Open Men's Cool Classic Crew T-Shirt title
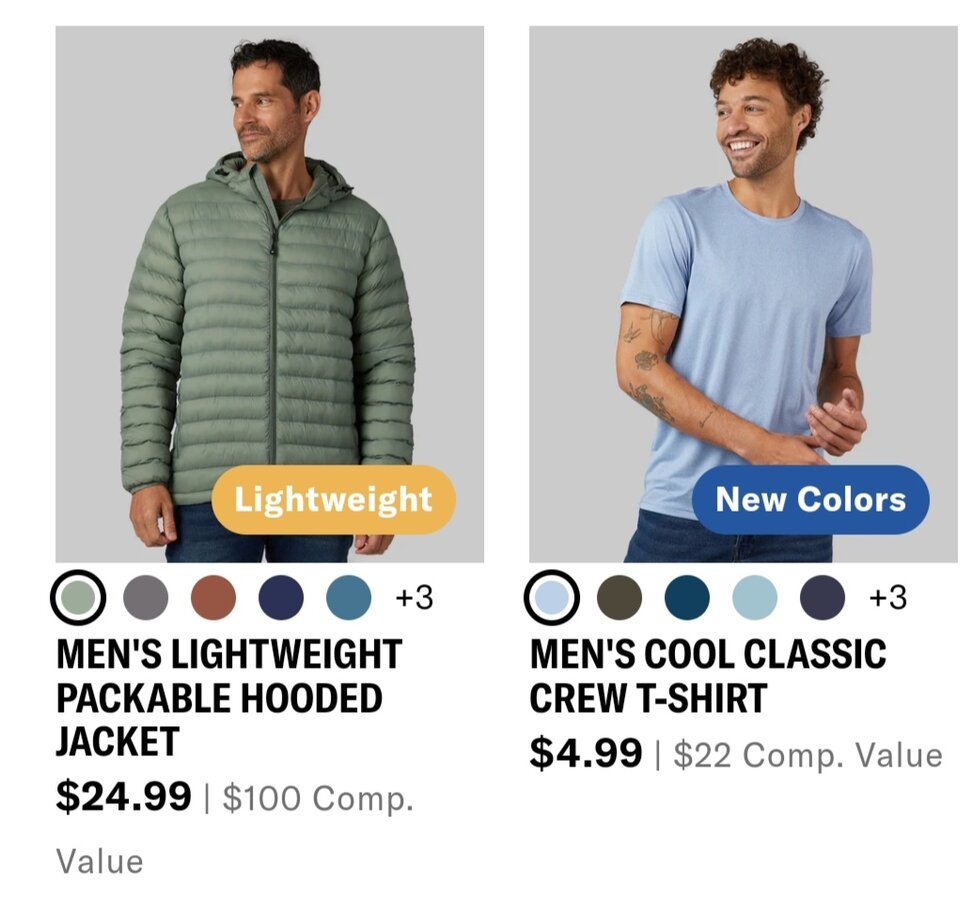The image size is (971, 900). pos(708,676)
